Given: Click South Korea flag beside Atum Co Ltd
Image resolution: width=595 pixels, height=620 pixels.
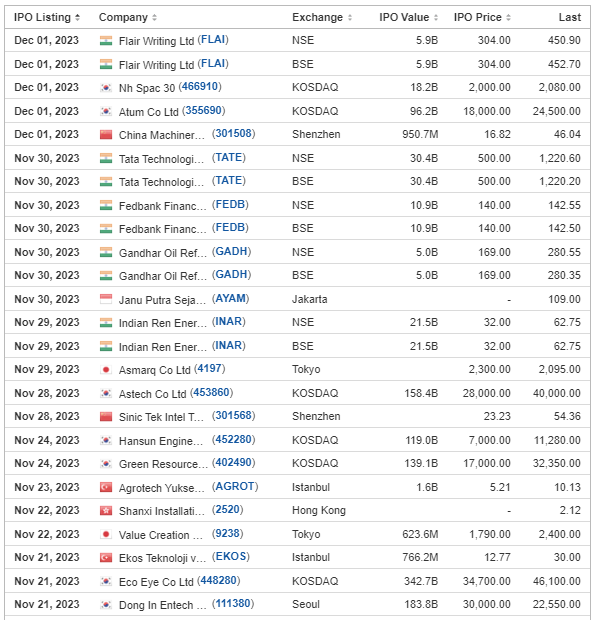Looking at the screenshot, I should (x=106, y=112).
